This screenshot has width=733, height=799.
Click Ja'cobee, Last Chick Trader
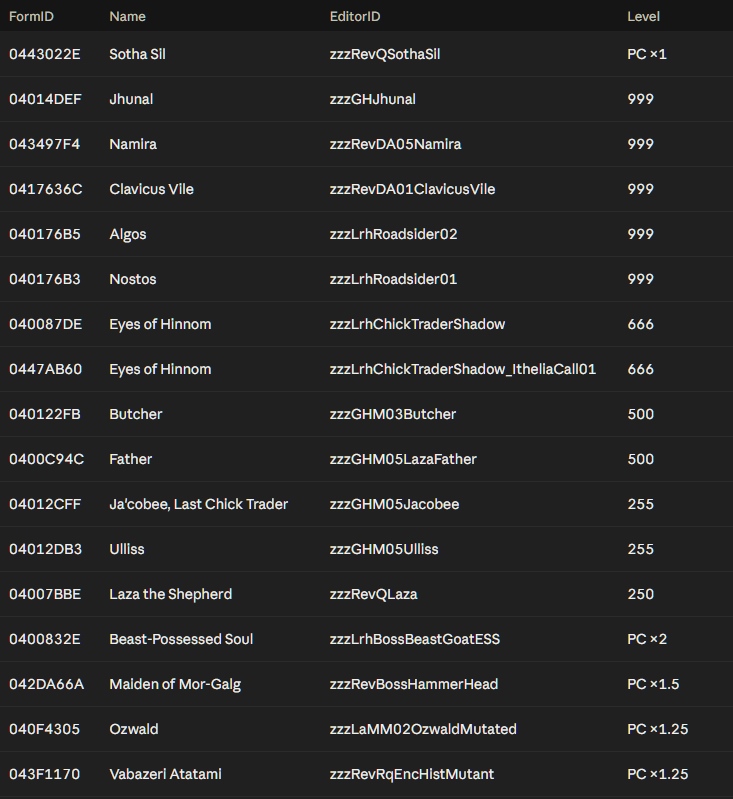coord(199,504)
